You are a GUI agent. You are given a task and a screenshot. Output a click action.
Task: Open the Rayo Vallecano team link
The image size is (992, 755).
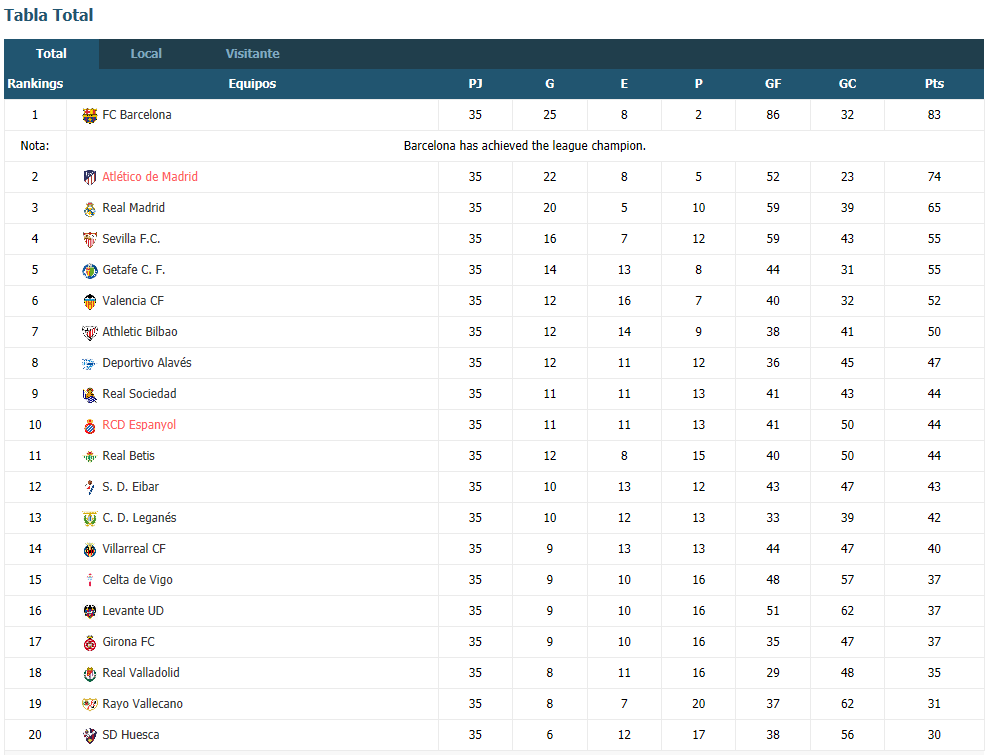click(x=142, y=704)
